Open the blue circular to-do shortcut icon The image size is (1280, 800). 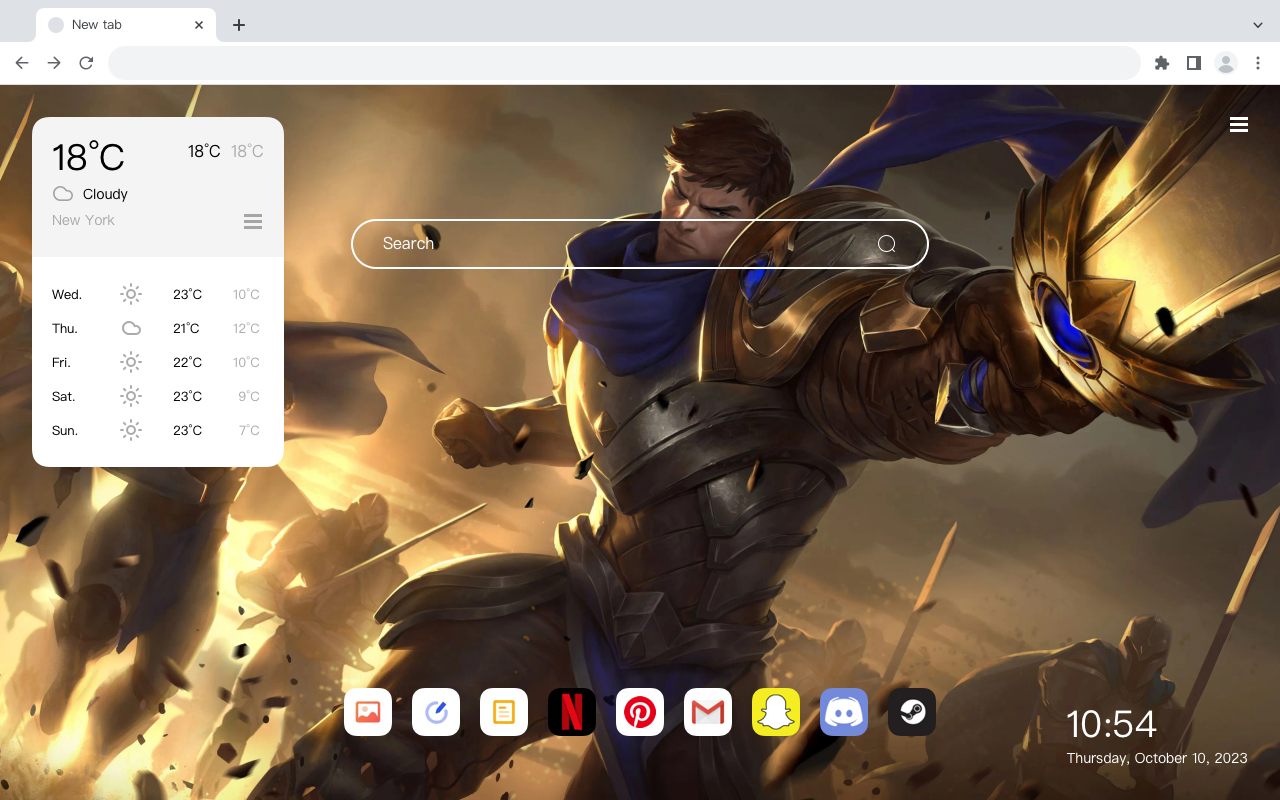pyautogui.click(x=436, y=712)
